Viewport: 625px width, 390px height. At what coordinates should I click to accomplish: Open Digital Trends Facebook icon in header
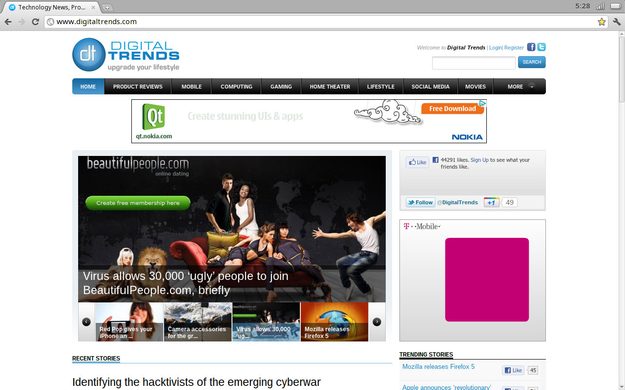pos(531,47)
